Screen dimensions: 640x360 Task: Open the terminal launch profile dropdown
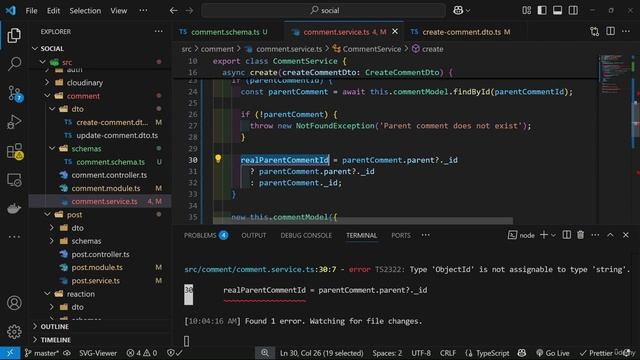coord(553,235)
